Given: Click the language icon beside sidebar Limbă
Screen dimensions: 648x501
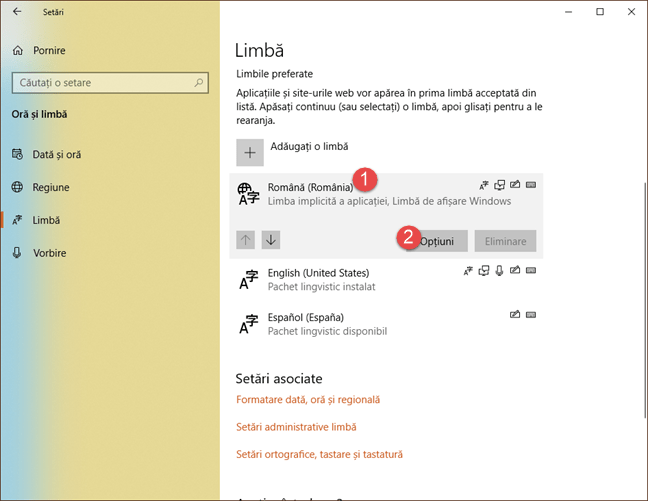Looking at the screenshot, I should (17, 220).
